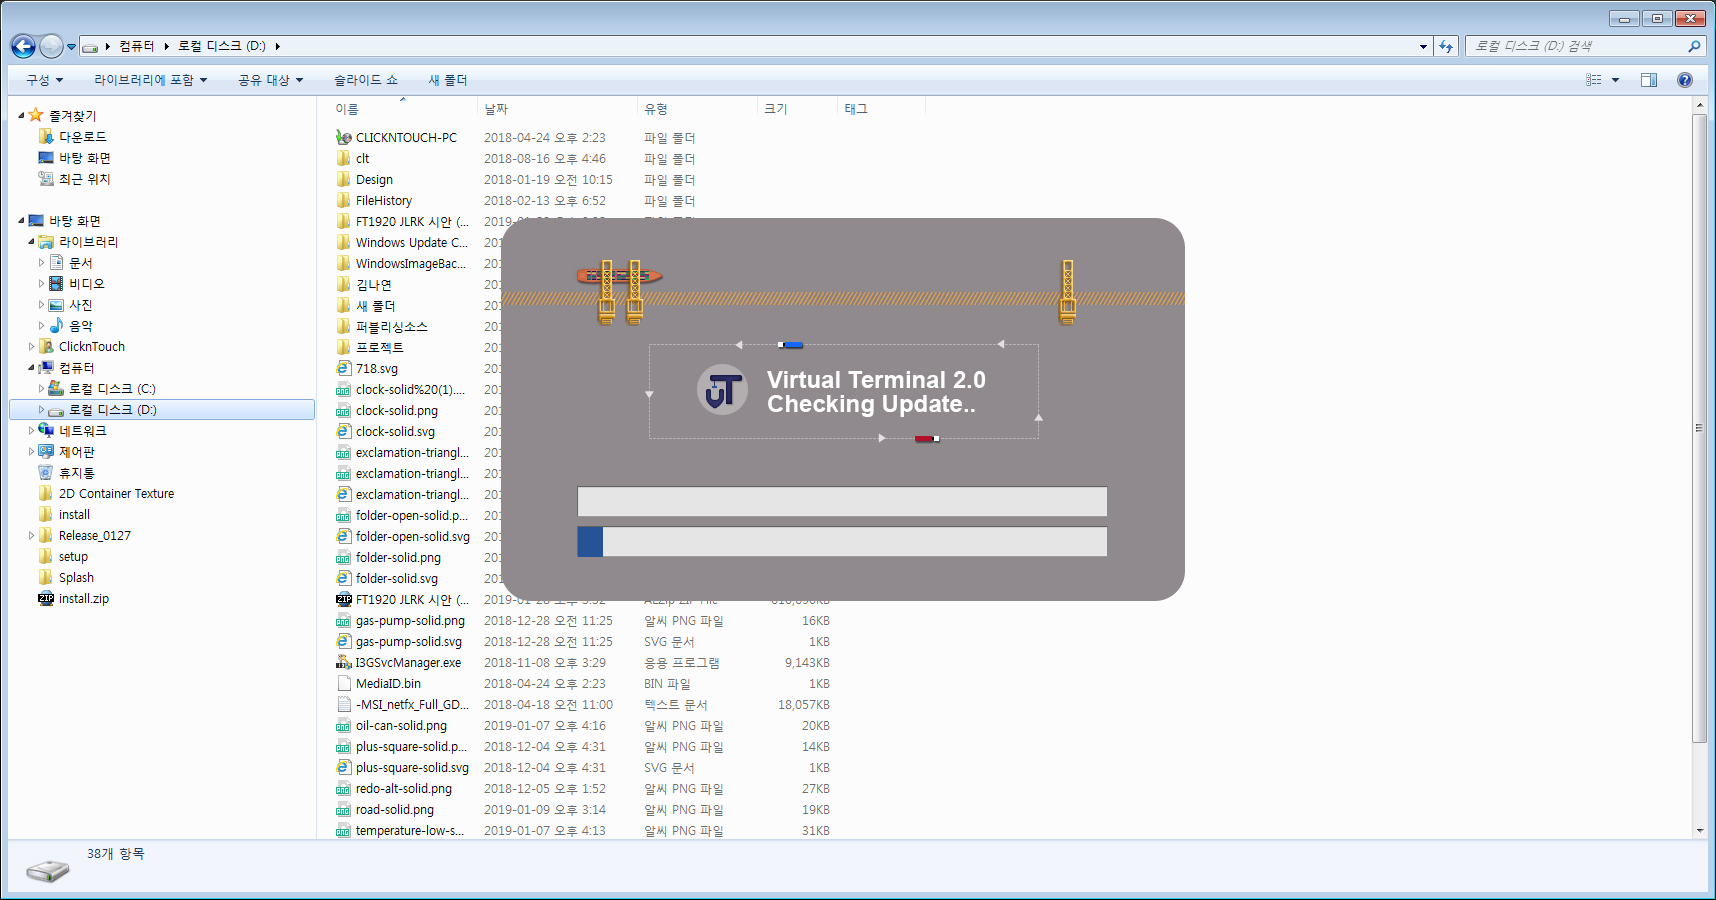Open the help question mark icon
The width and height of the screenshot is (1716, 900).
click(x=1685, y=80)
